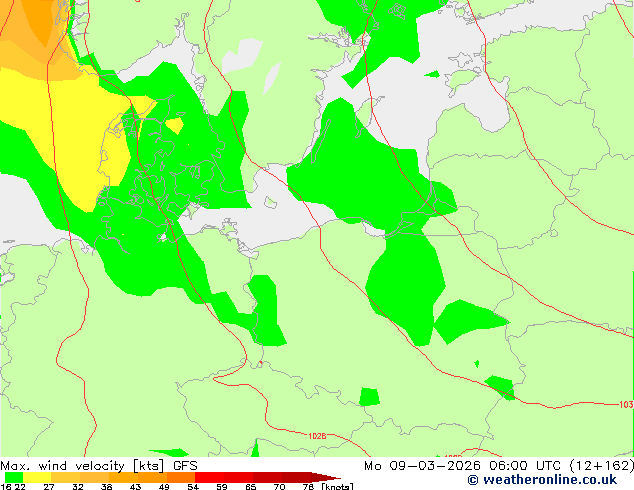Open the weatheronline.co.uk copyright link
The height and width of the screenshot is (490, 634).
tap(542, 480)
